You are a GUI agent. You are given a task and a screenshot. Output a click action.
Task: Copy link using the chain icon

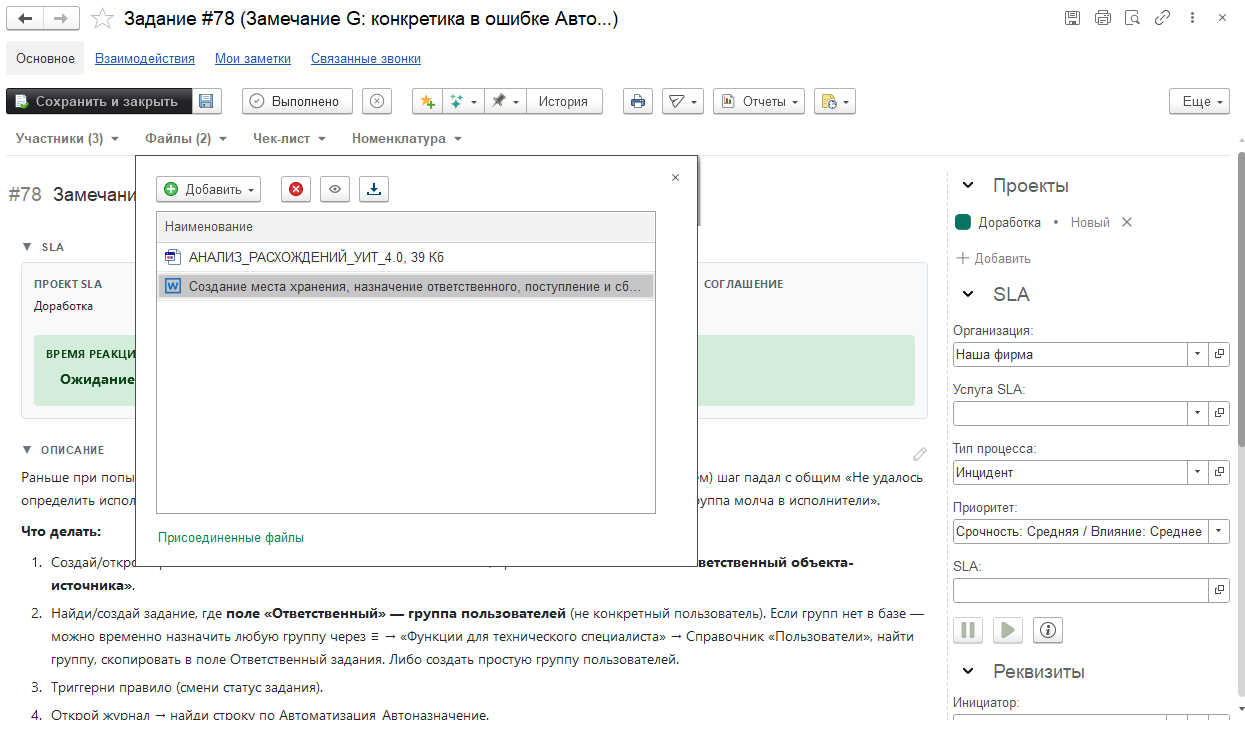[x=1162, y=18]
